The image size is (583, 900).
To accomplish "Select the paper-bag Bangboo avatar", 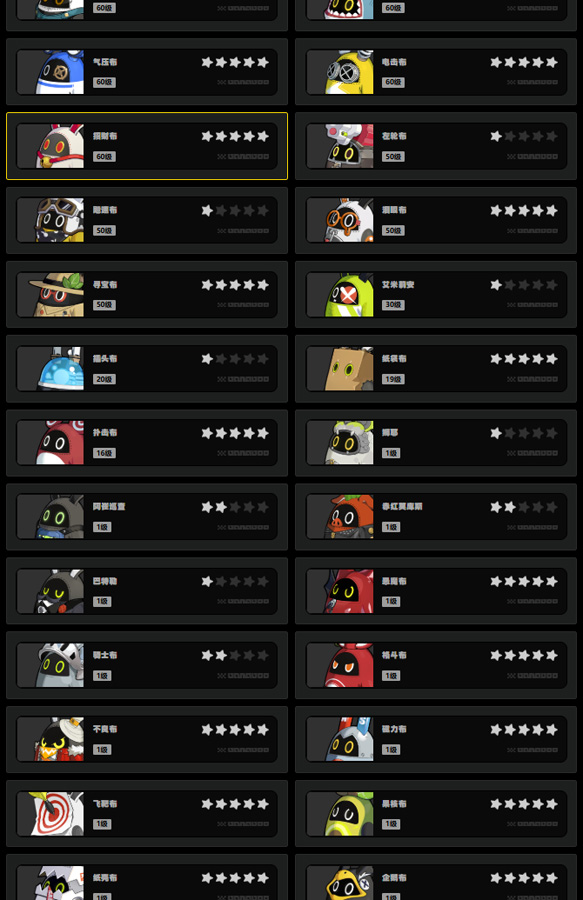I will pos(349,368).
